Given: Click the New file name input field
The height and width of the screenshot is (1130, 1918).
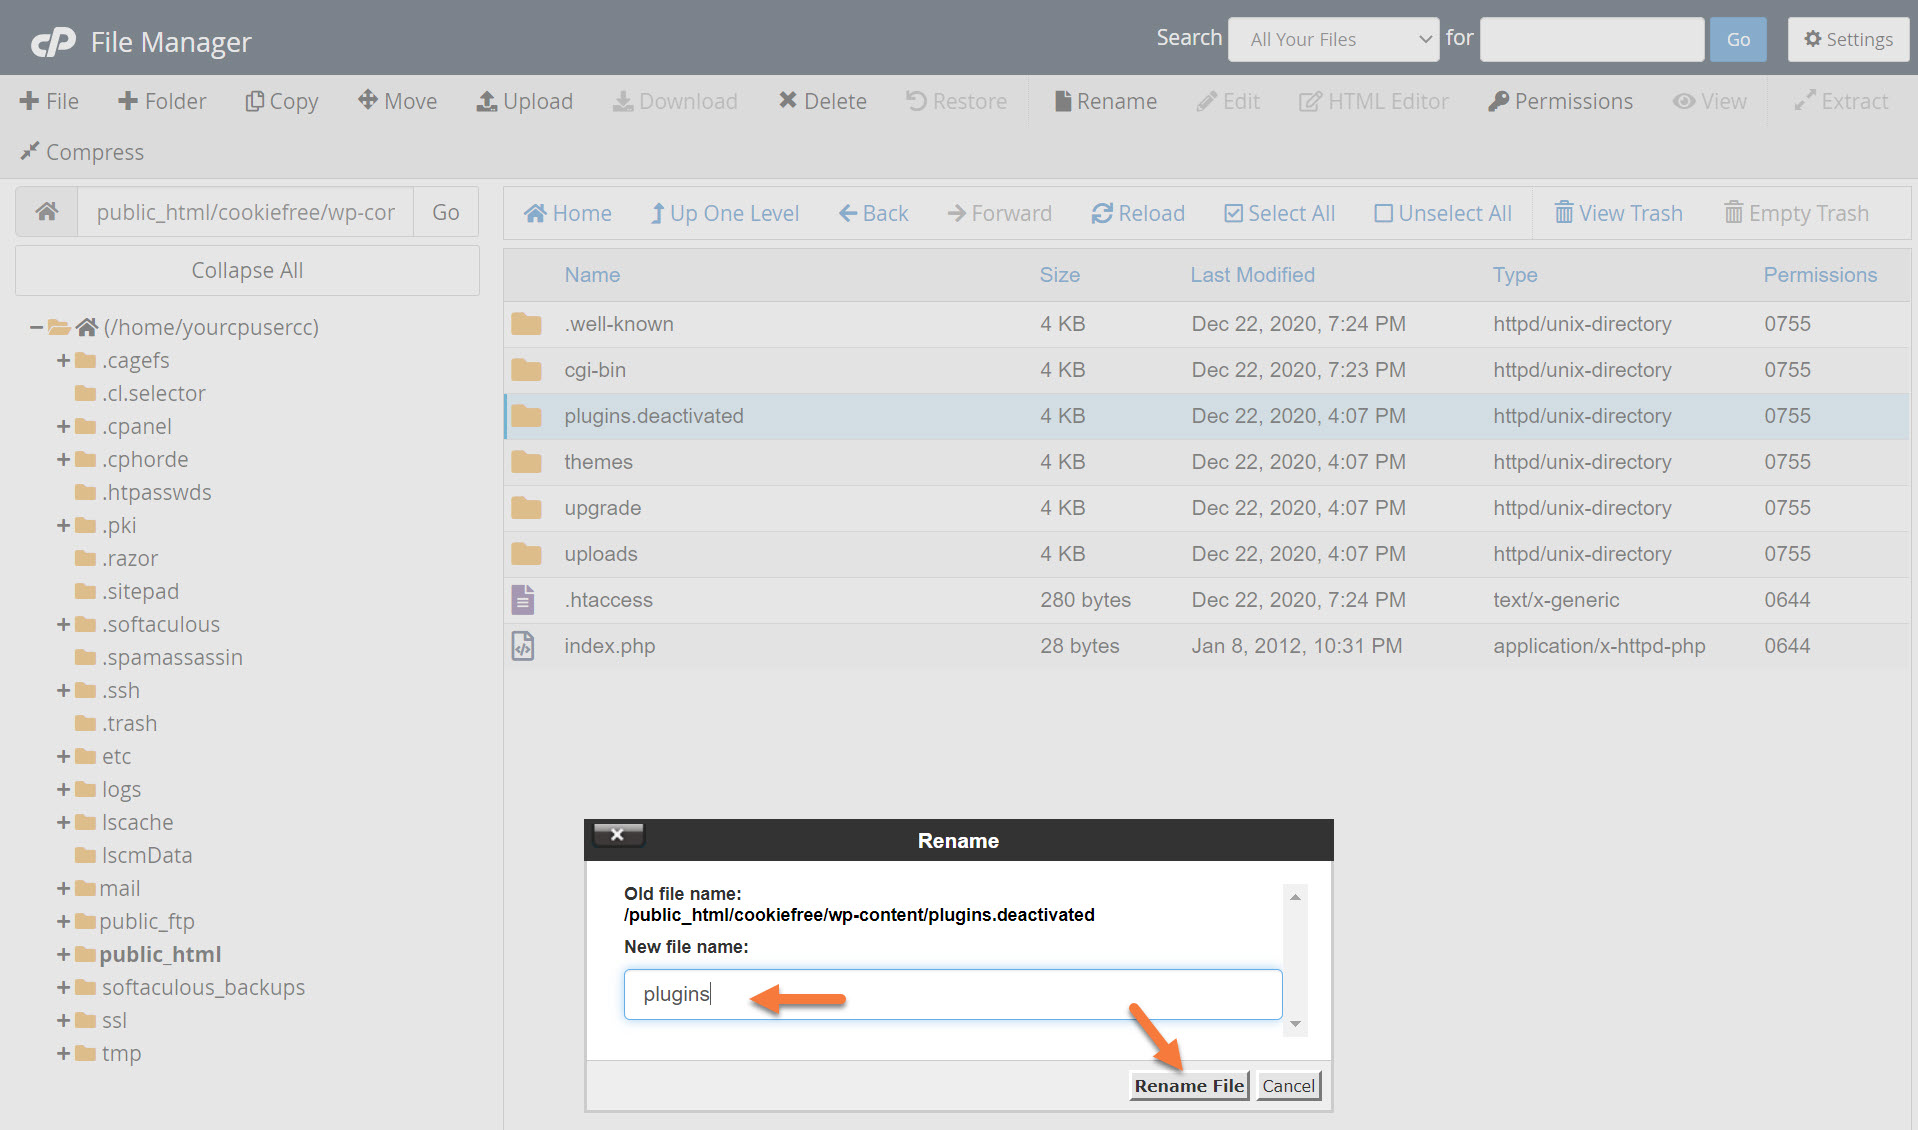Looking at the screenshot, I should click(x=952, y=994).
